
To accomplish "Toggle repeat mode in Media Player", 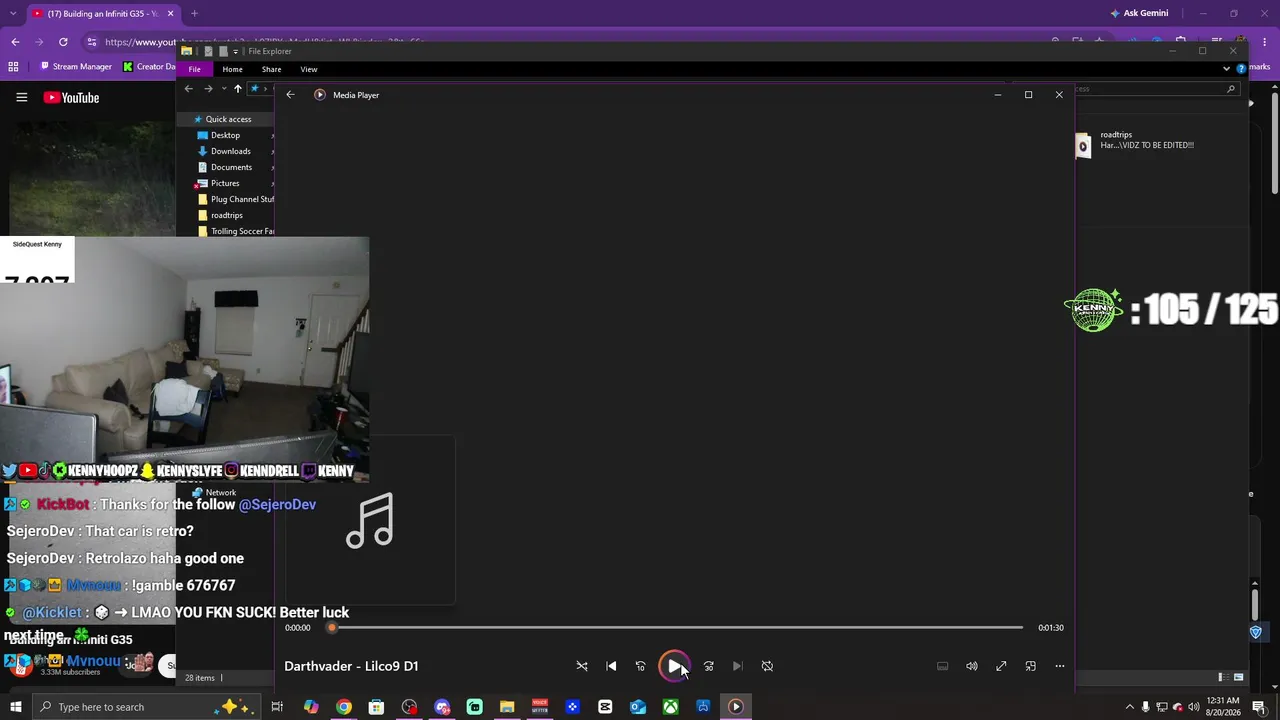I will point(767,666).
